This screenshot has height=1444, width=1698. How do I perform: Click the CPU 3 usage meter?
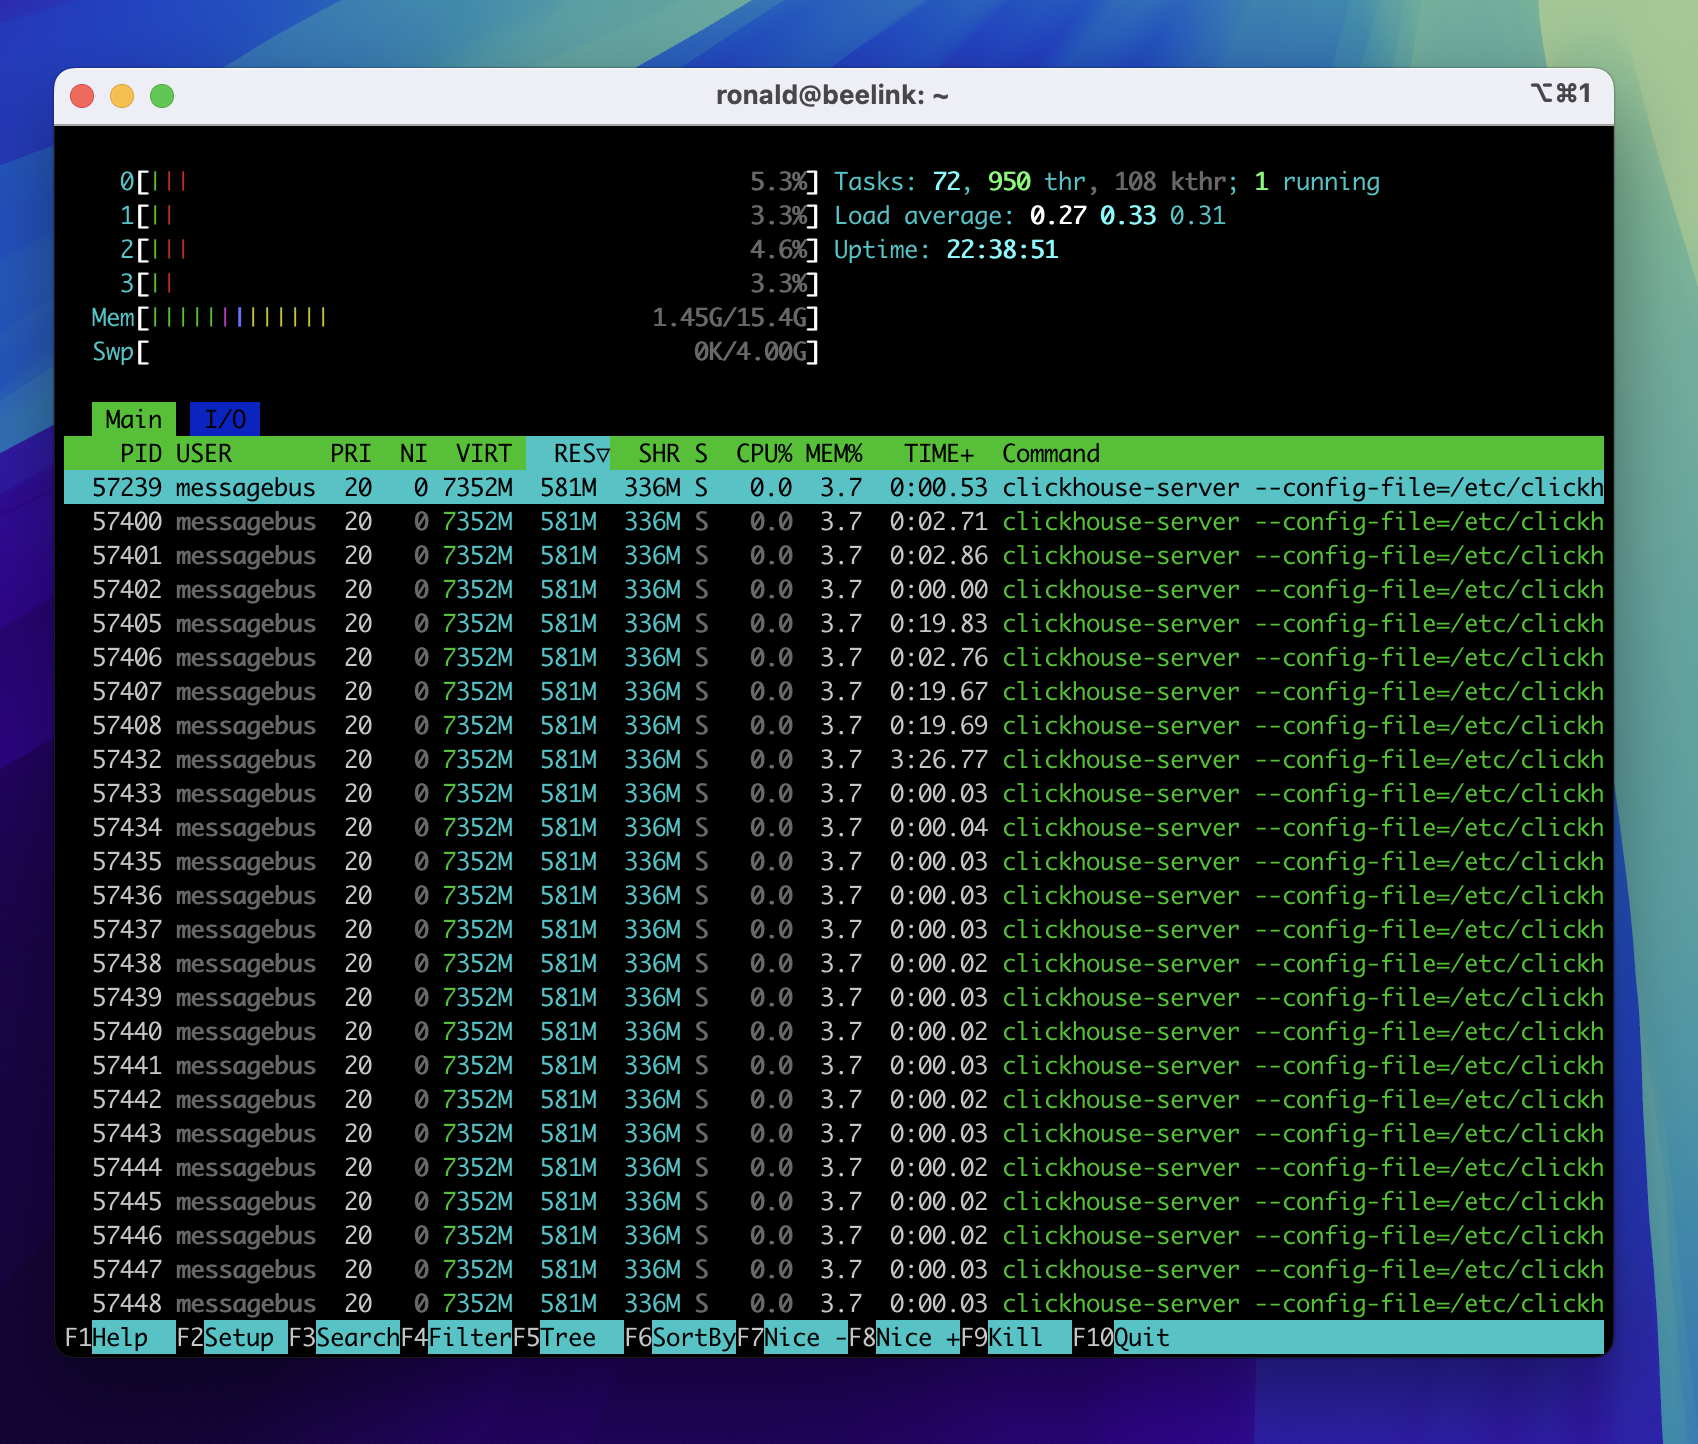click(469, 283)
